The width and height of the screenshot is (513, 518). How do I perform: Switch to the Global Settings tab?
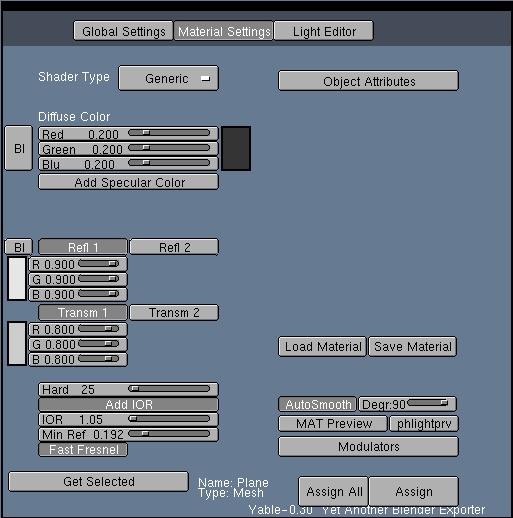(123, 31)
